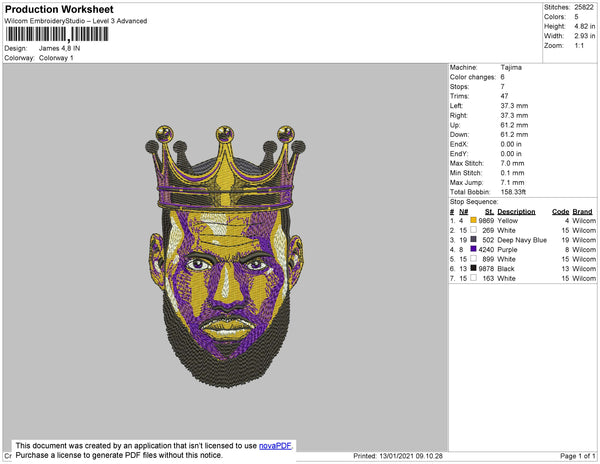Click the 'Page 1 of 1' footer text
600x464 pixels.
[x=577, y=456]
